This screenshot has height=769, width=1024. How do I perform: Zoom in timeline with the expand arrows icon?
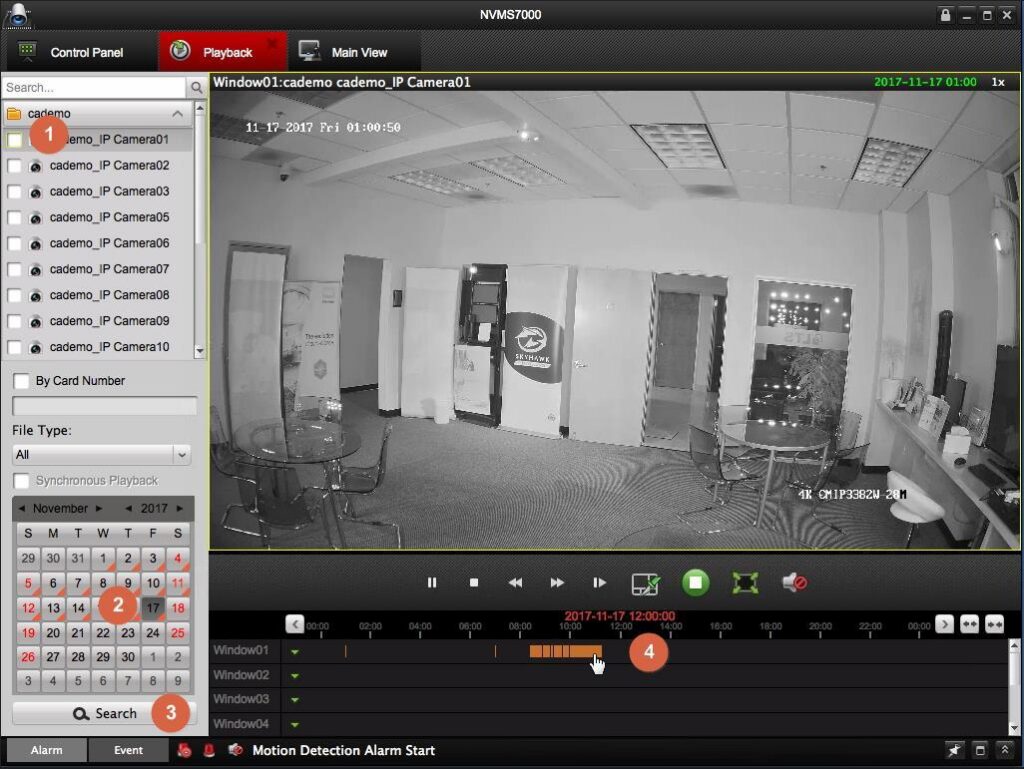970,625
